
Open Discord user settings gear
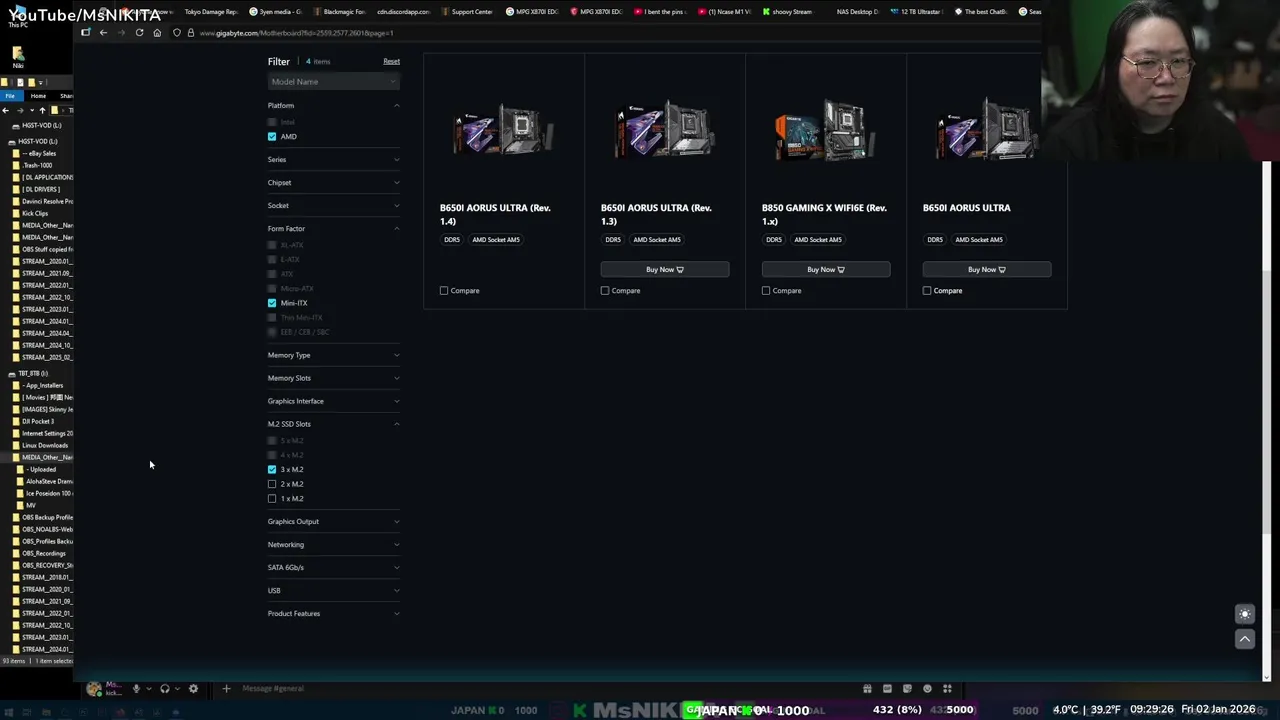click(x=193, y=688)
